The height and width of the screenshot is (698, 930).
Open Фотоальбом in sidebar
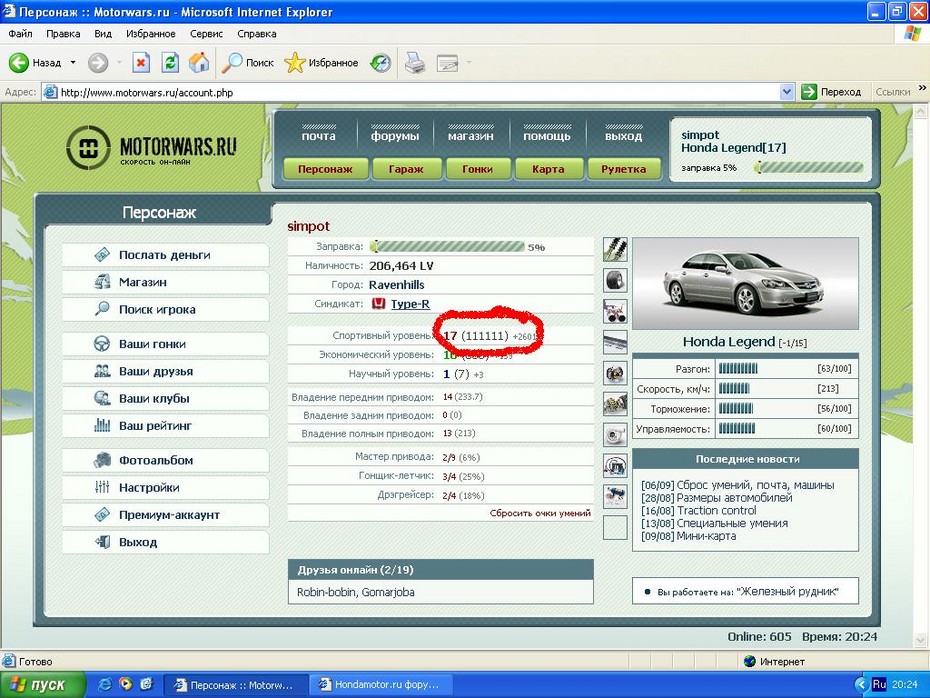(165, 460)
